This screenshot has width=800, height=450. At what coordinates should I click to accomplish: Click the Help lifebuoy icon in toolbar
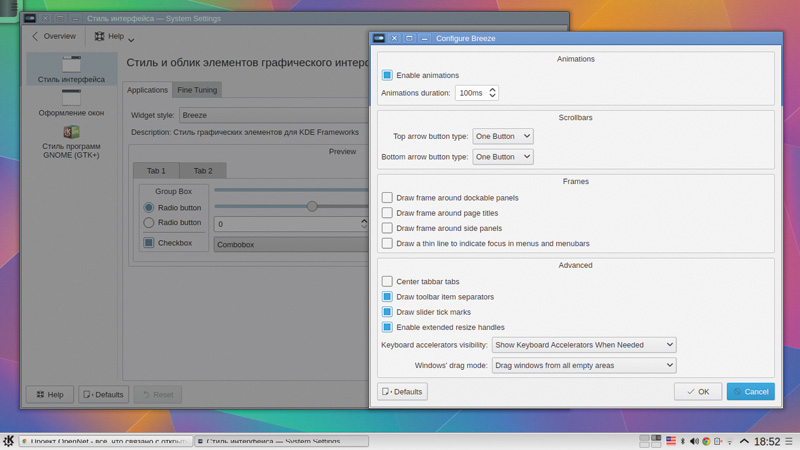coord(99,36)
